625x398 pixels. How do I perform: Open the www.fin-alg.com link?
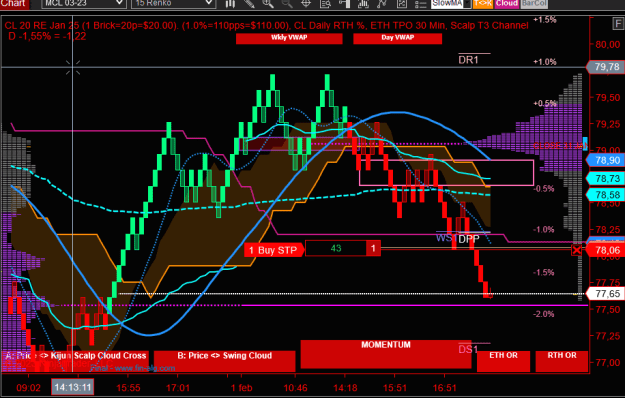pos(145,368)
